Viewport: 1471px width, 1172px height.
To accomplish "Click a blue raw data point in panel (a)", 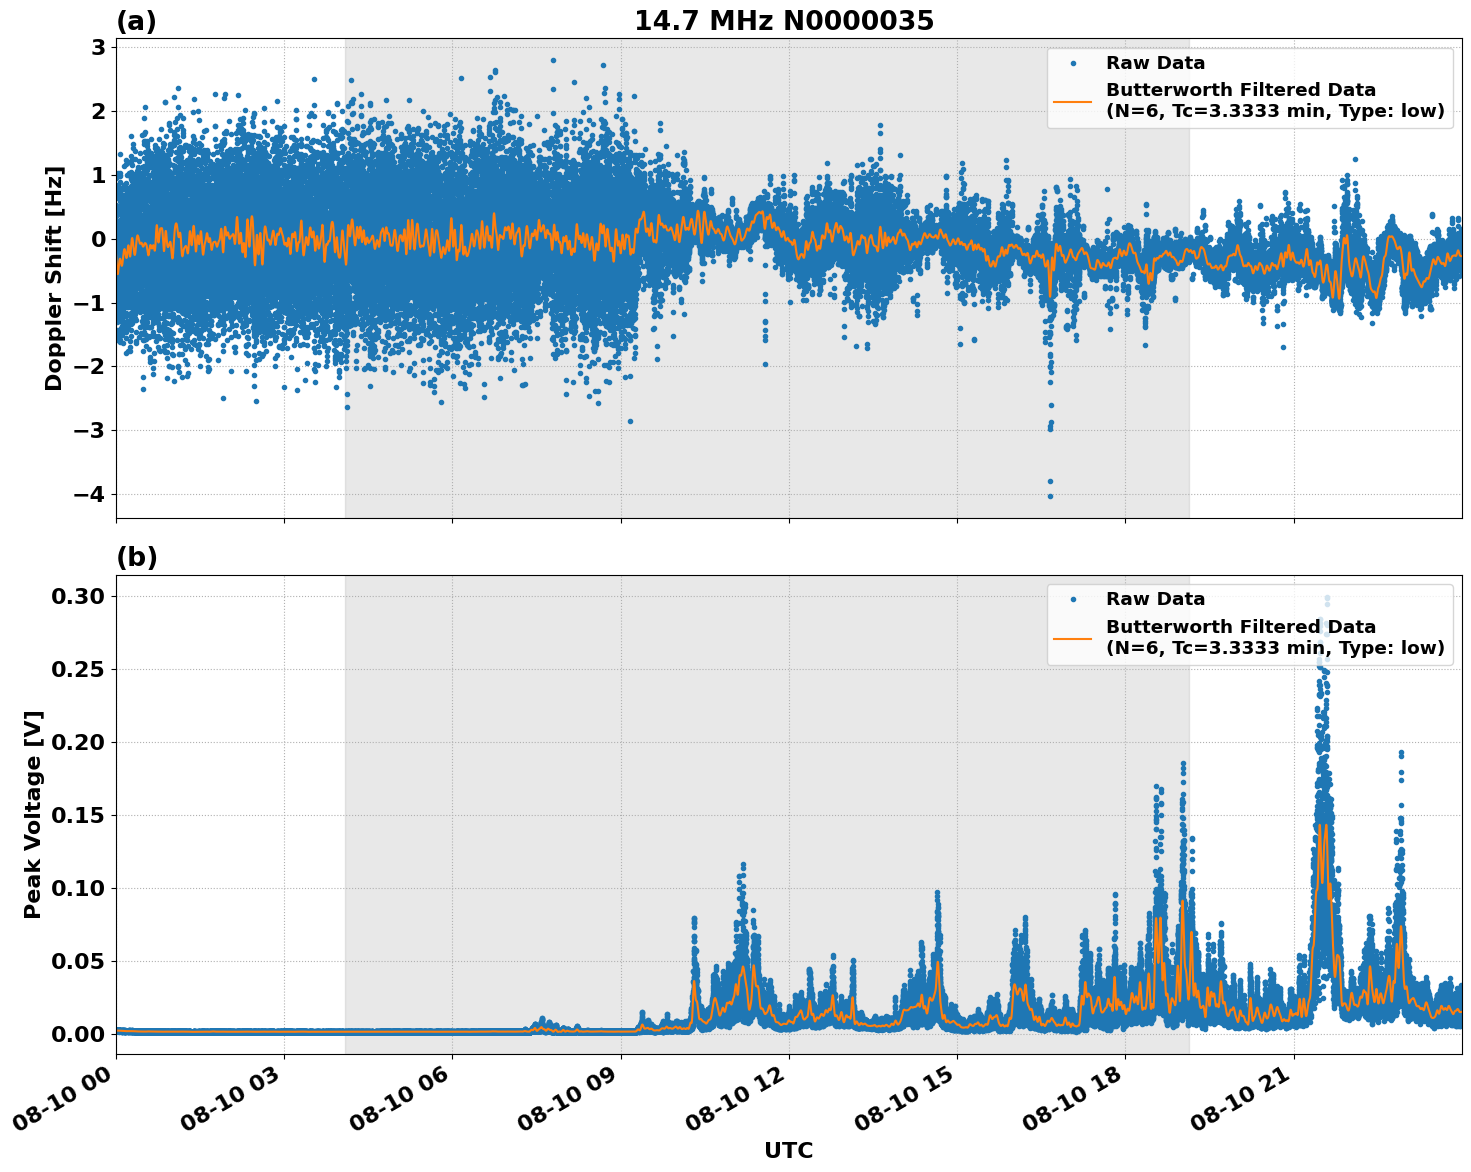I will coord(300,200).
